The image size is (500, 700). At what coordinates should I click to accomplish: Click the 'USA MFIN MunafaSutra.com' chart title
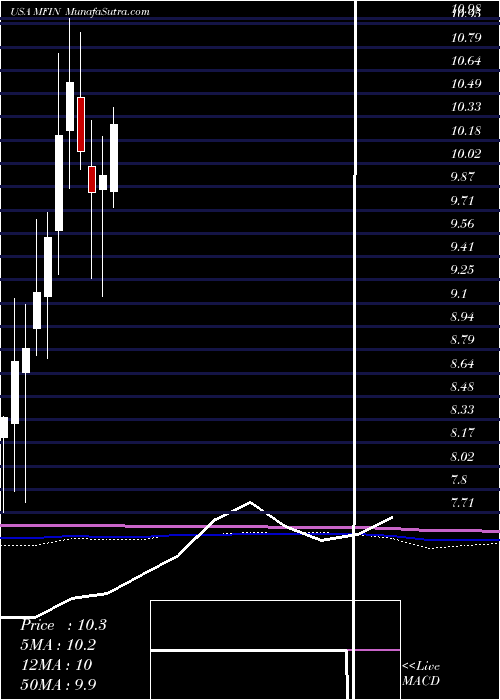click(79, 12)
